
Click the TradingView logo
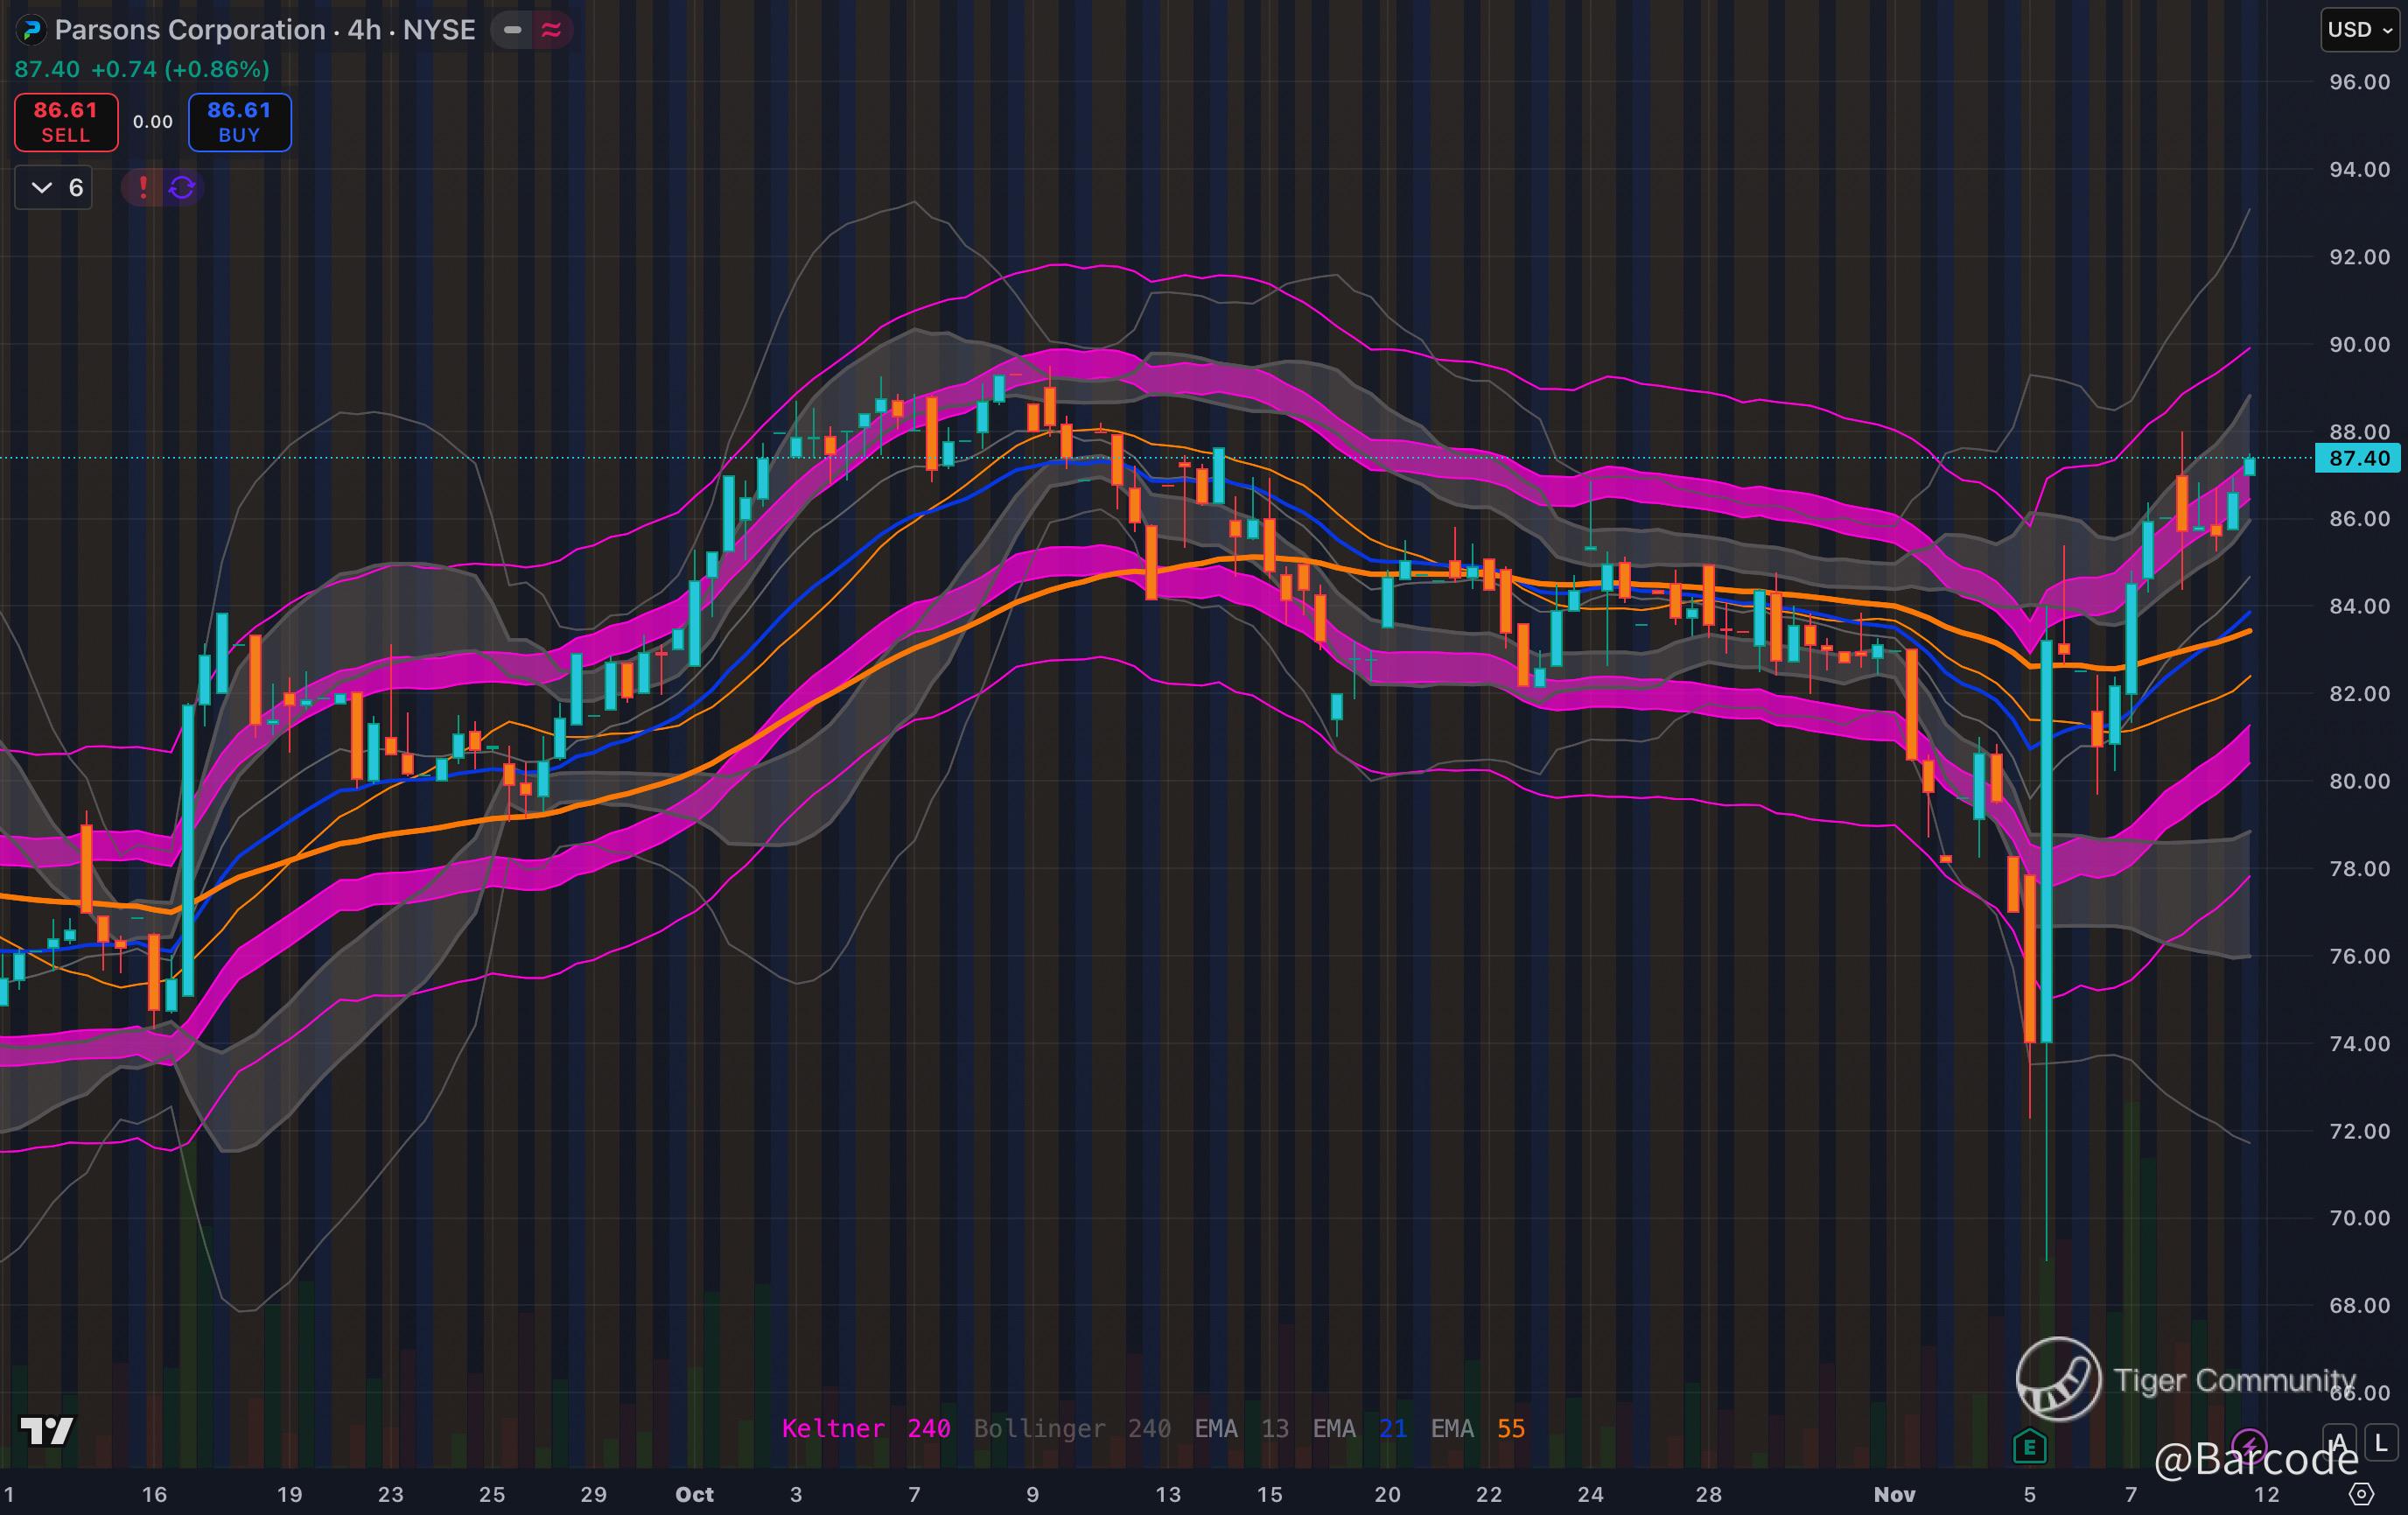46,1431
